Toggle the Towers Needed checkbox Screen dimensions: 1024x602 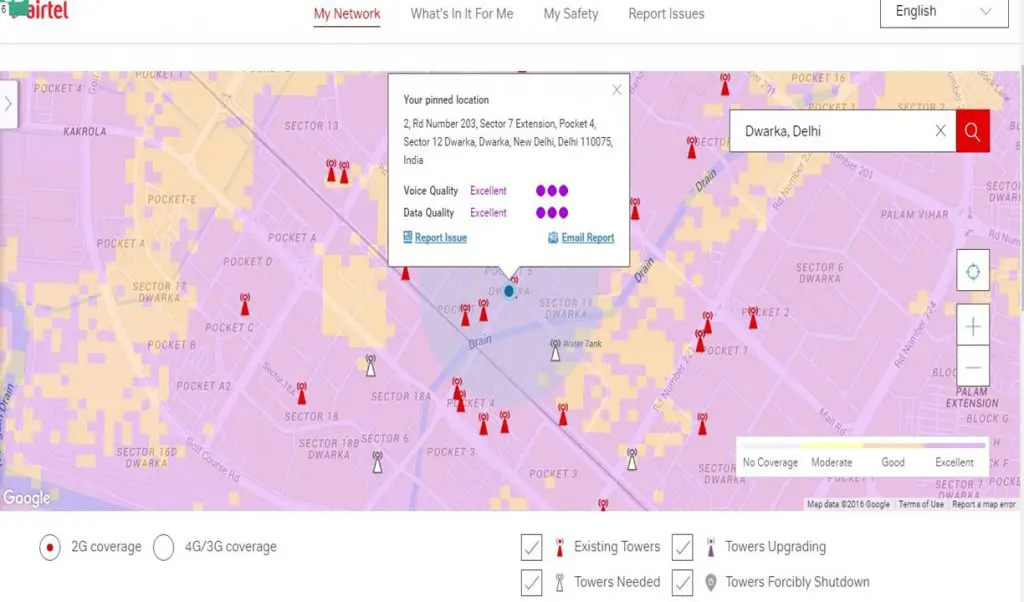[x=532, y=582]
